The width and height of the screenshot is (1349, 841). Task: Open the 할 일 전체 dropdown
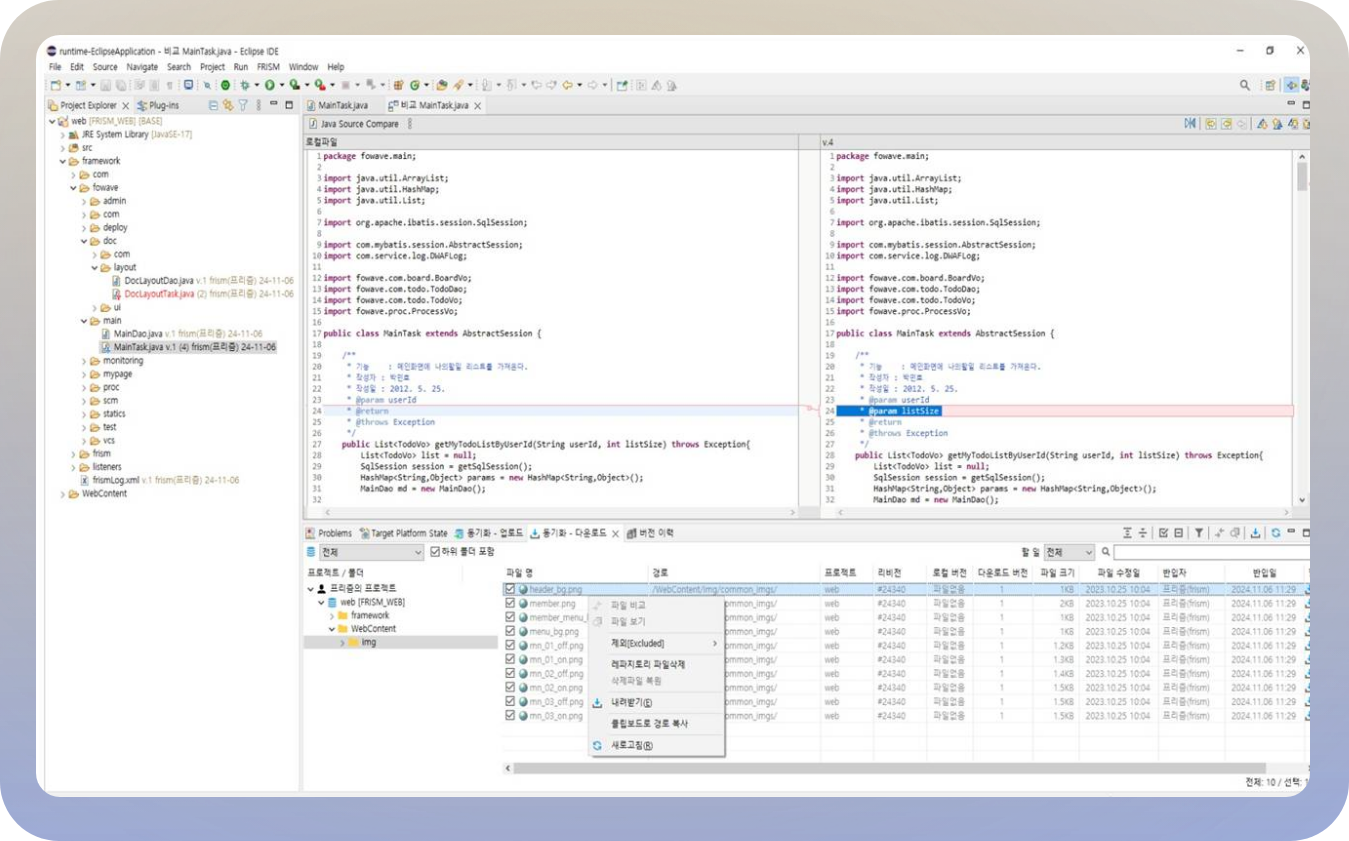[x=1069, y=552]
